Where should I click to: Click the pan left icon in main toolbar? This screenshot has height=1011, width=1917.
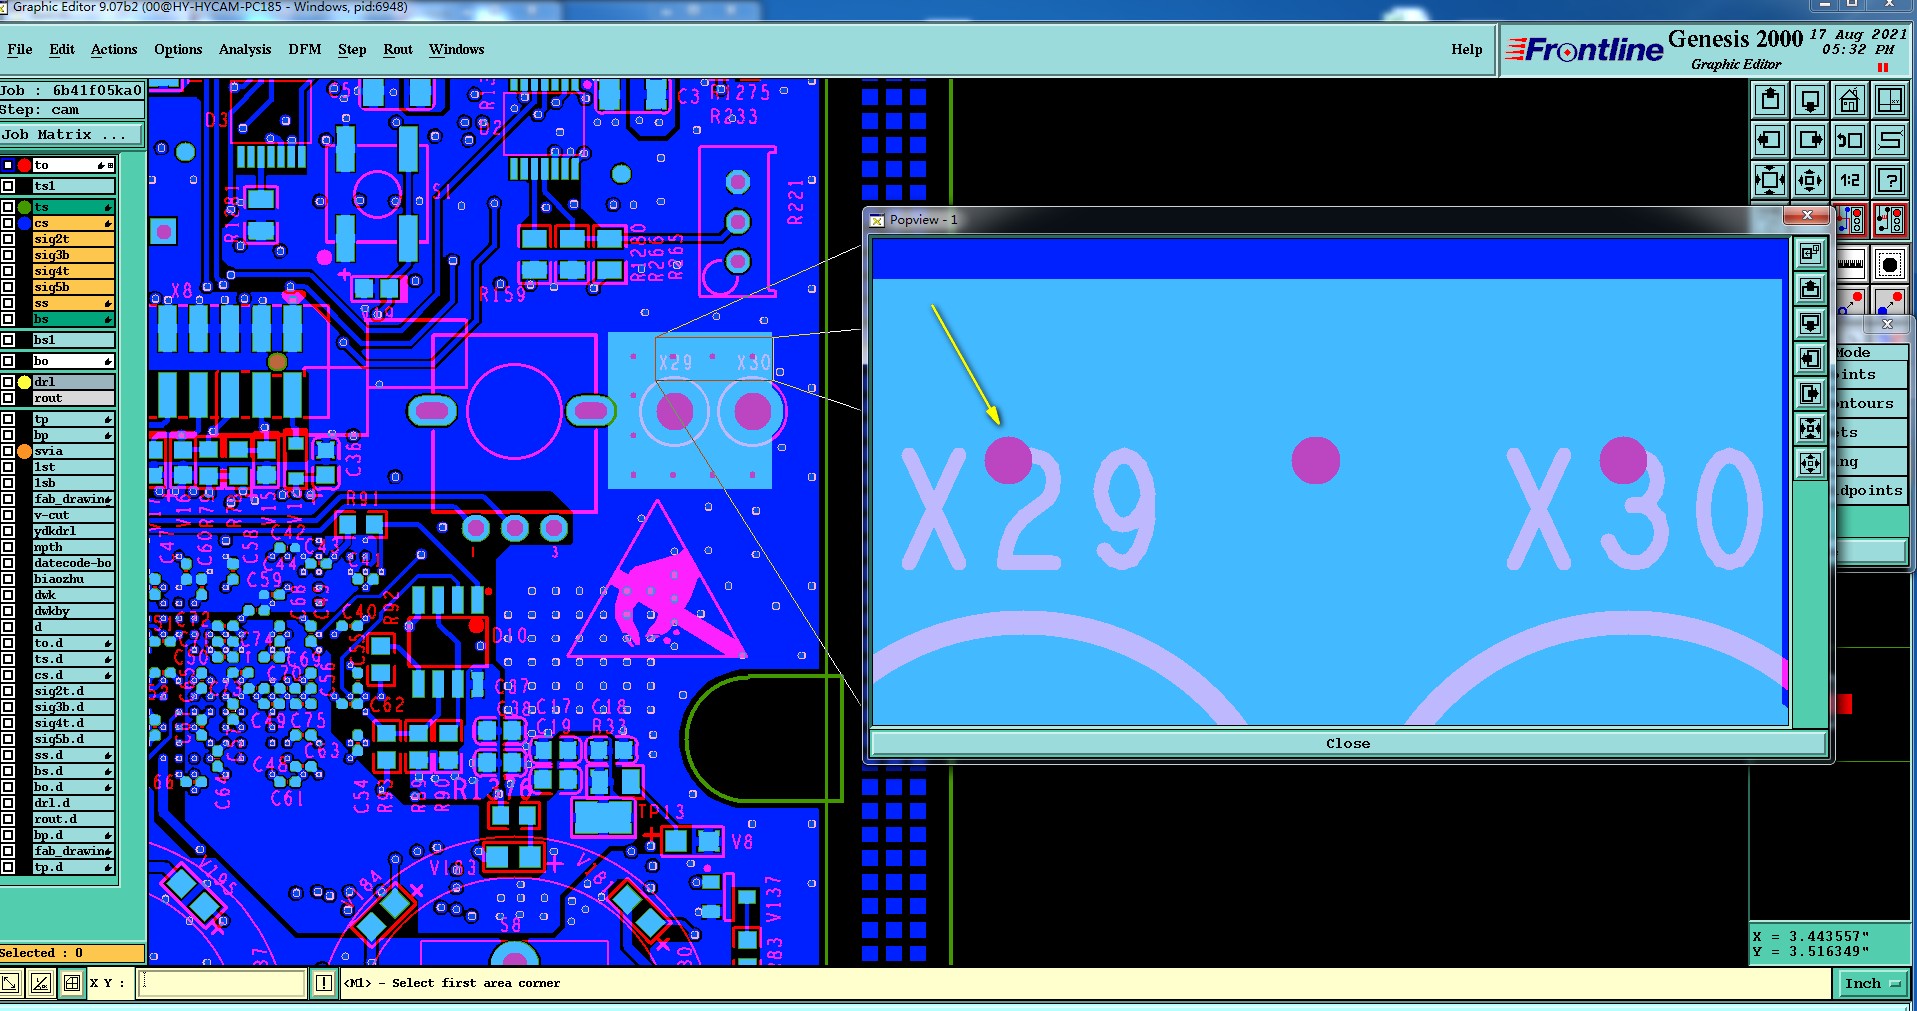[1770, 140]
